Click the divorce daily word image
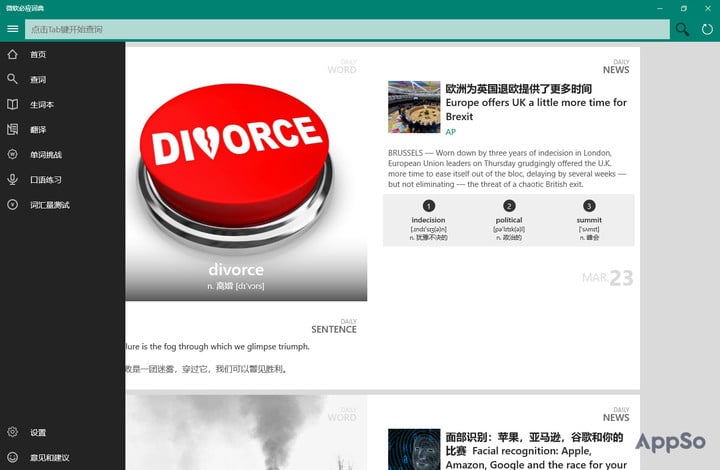The height and width of the screenshot is (470, 720). pyautogui.click(x=246, y=174)
